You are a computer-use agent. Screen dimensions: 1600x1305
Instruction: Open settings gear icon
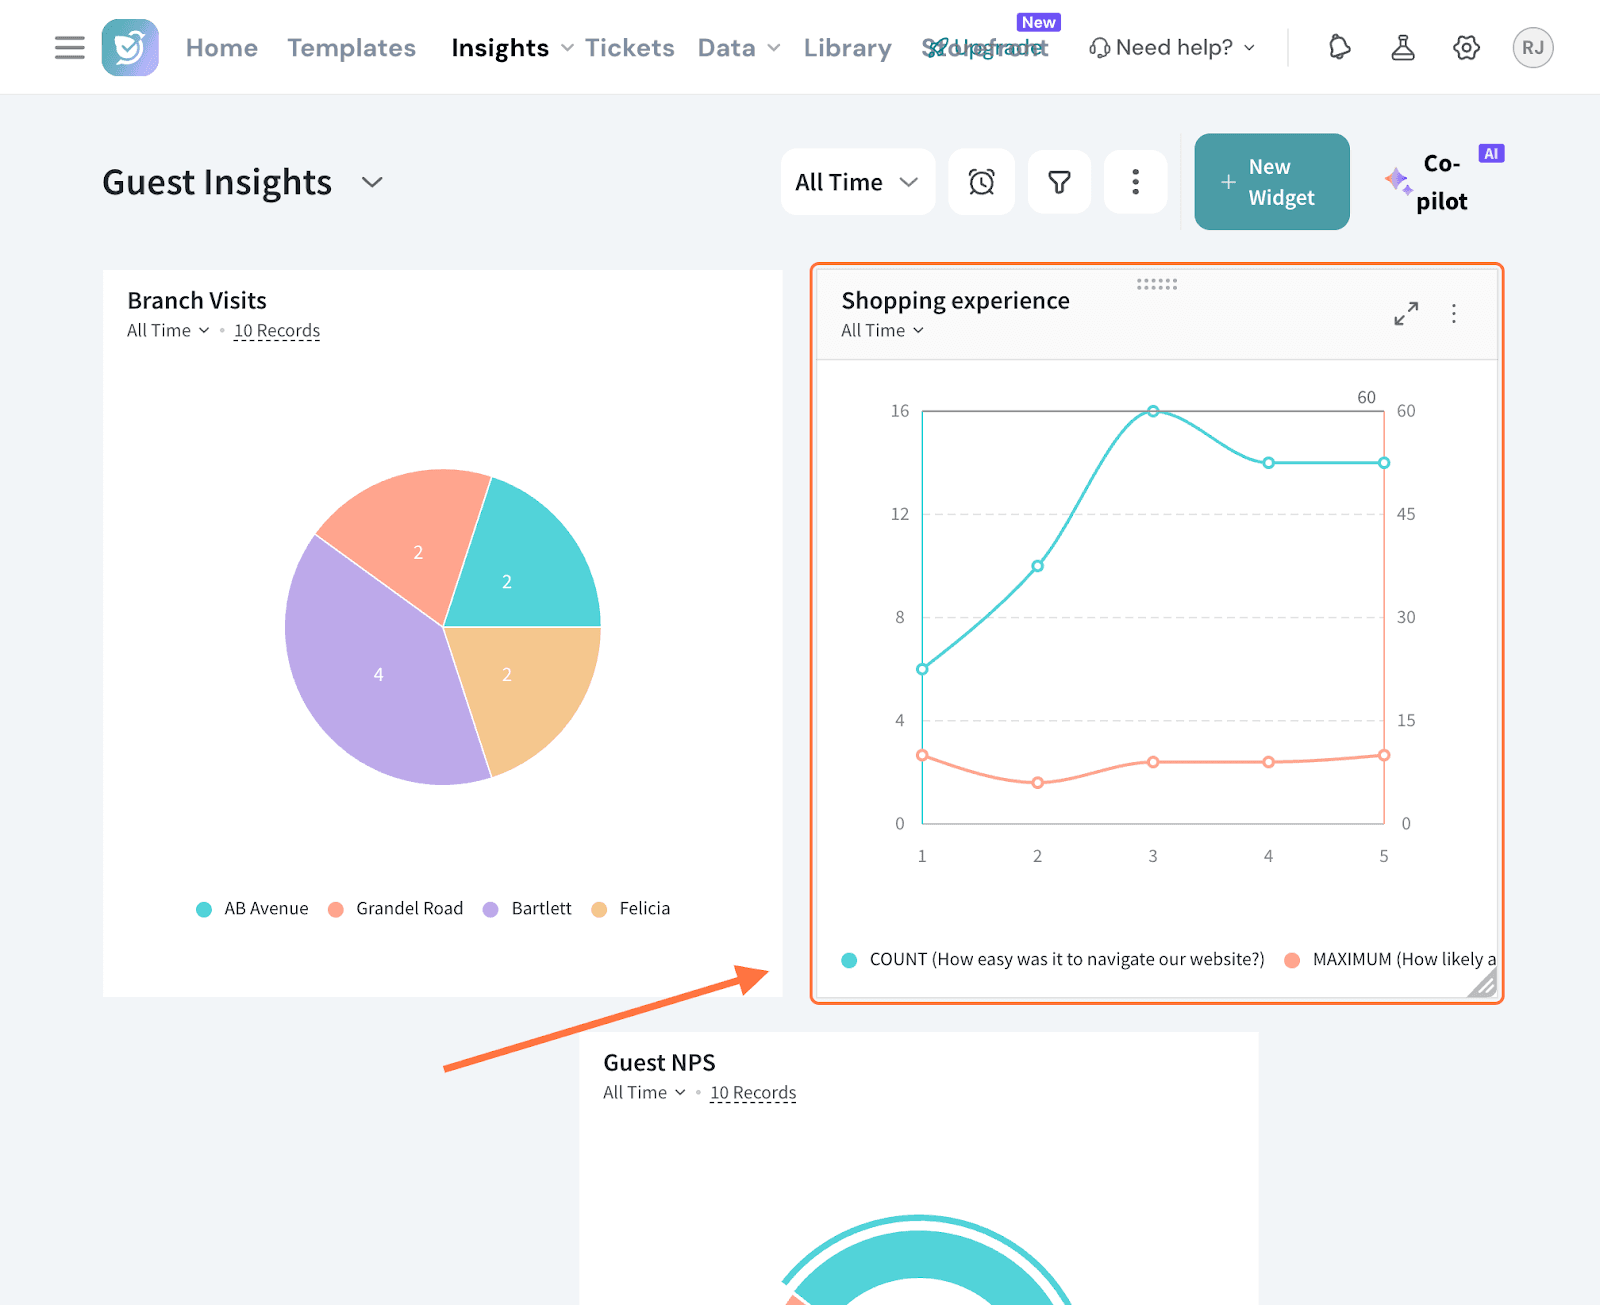[1466, 47]
